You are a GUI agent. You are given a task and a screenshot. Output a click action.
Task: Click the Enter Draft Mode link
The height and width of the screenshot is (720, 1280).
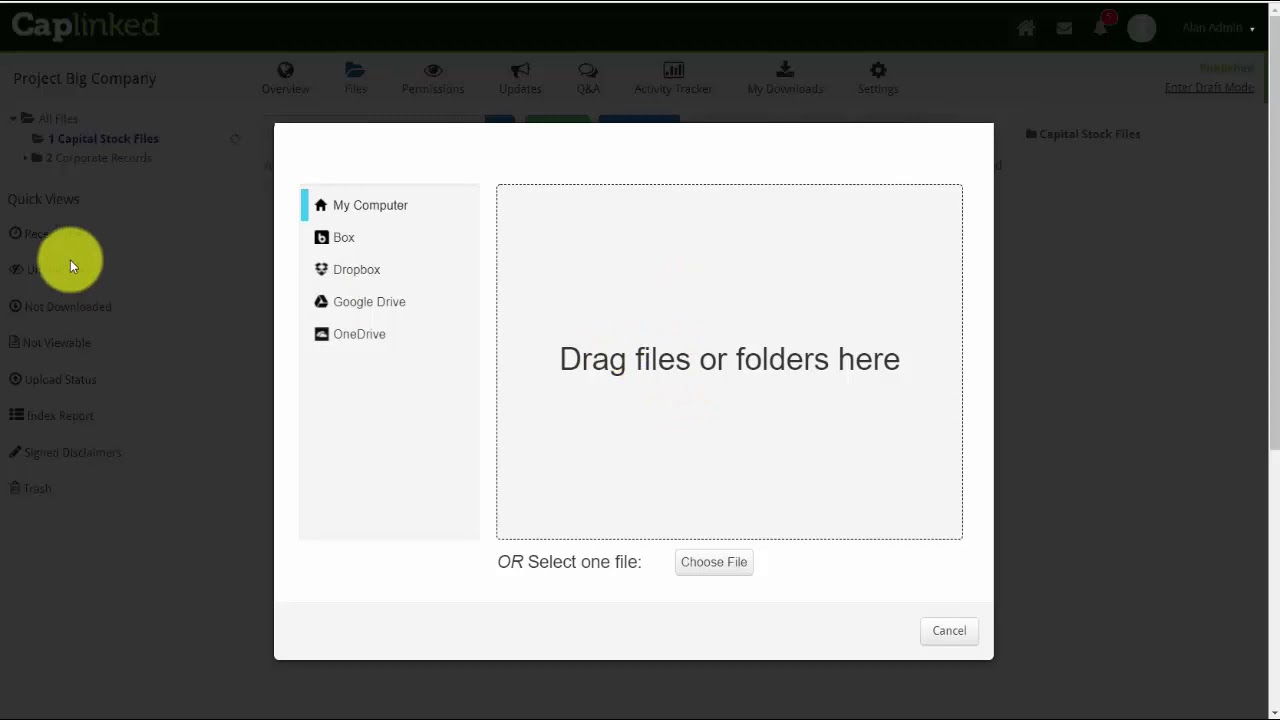1209,87
